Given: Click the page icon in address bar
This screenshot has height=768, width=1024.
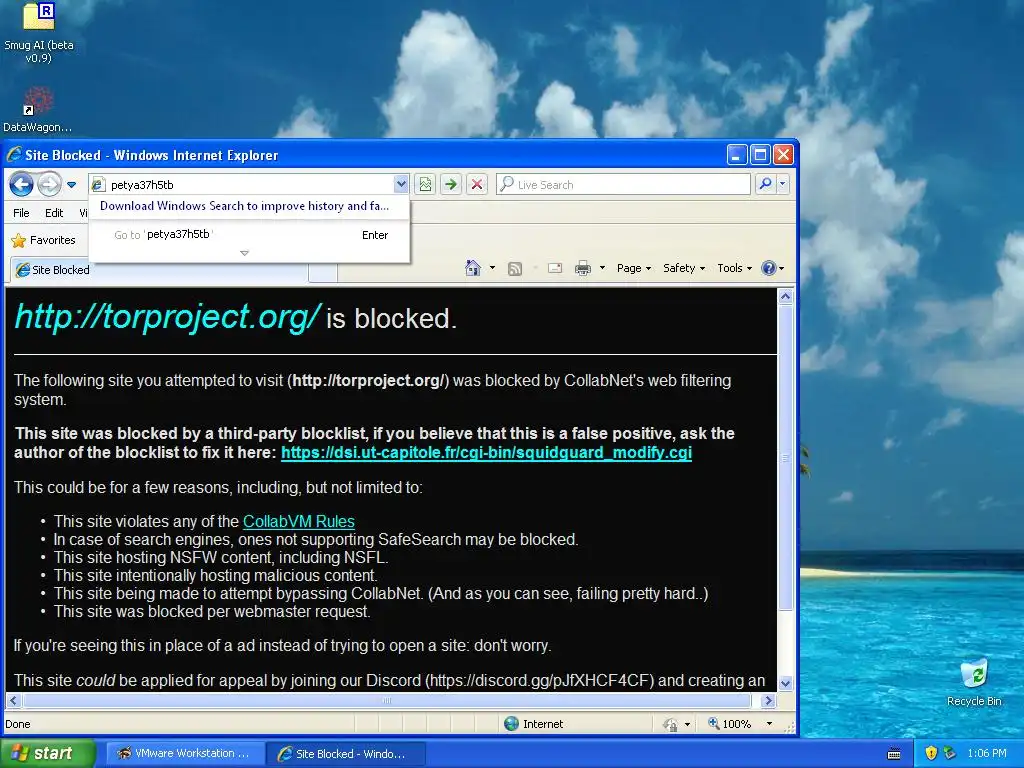Looking at the screenshot, I should 98,185.
